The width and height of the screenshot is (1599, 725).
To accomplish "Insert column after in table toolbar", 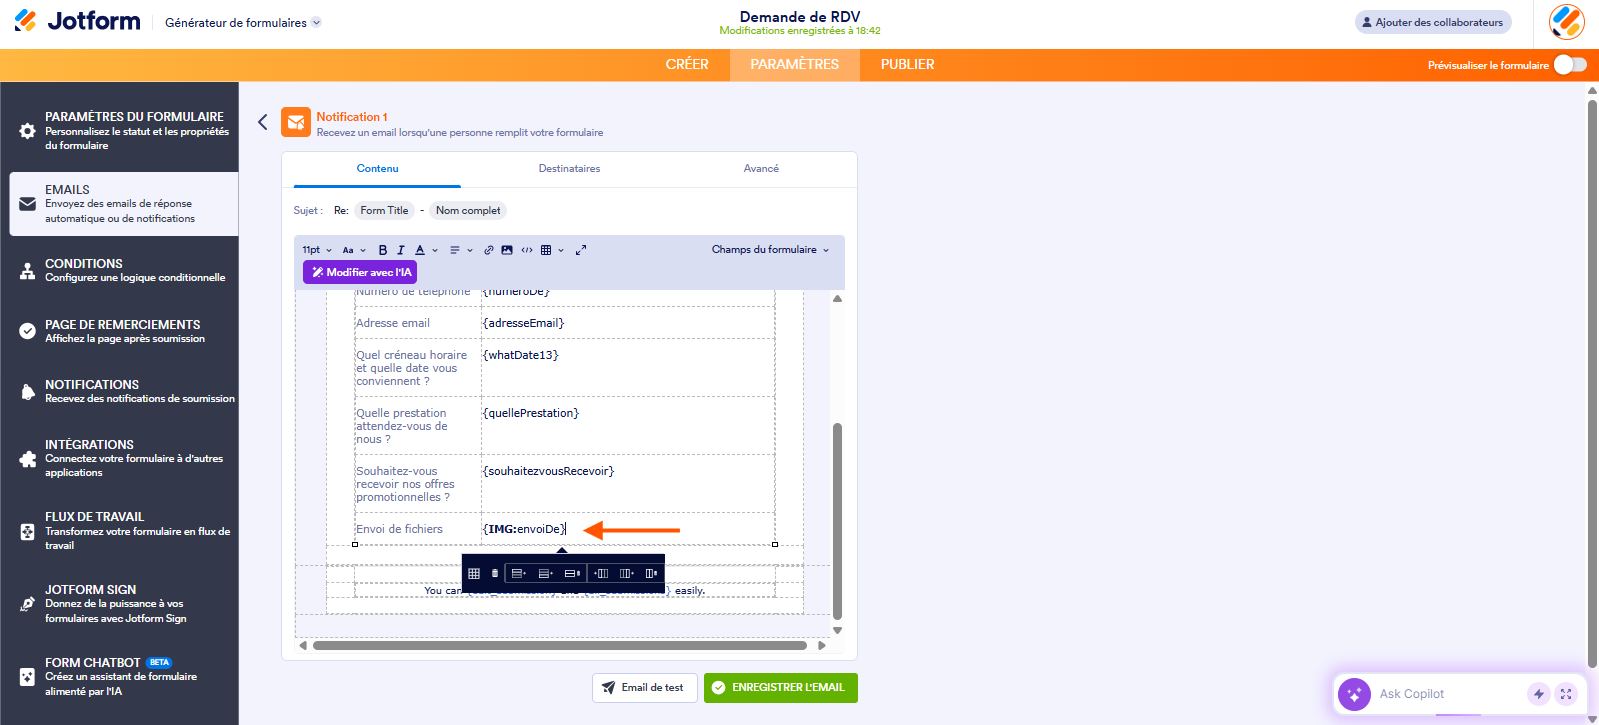I will 626,573.
